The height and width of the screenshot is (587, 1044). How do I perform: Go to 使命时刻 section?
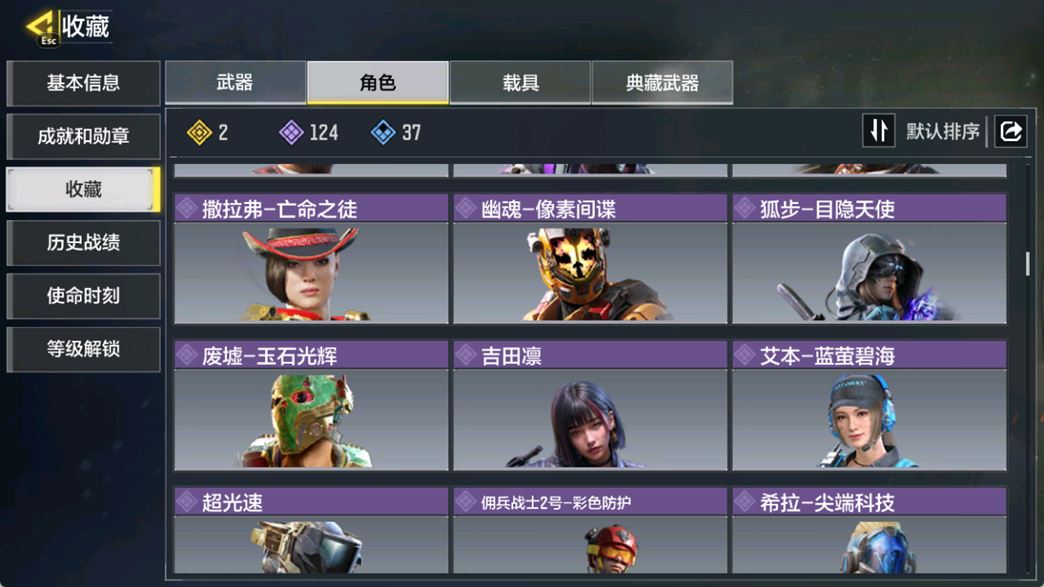83,295
